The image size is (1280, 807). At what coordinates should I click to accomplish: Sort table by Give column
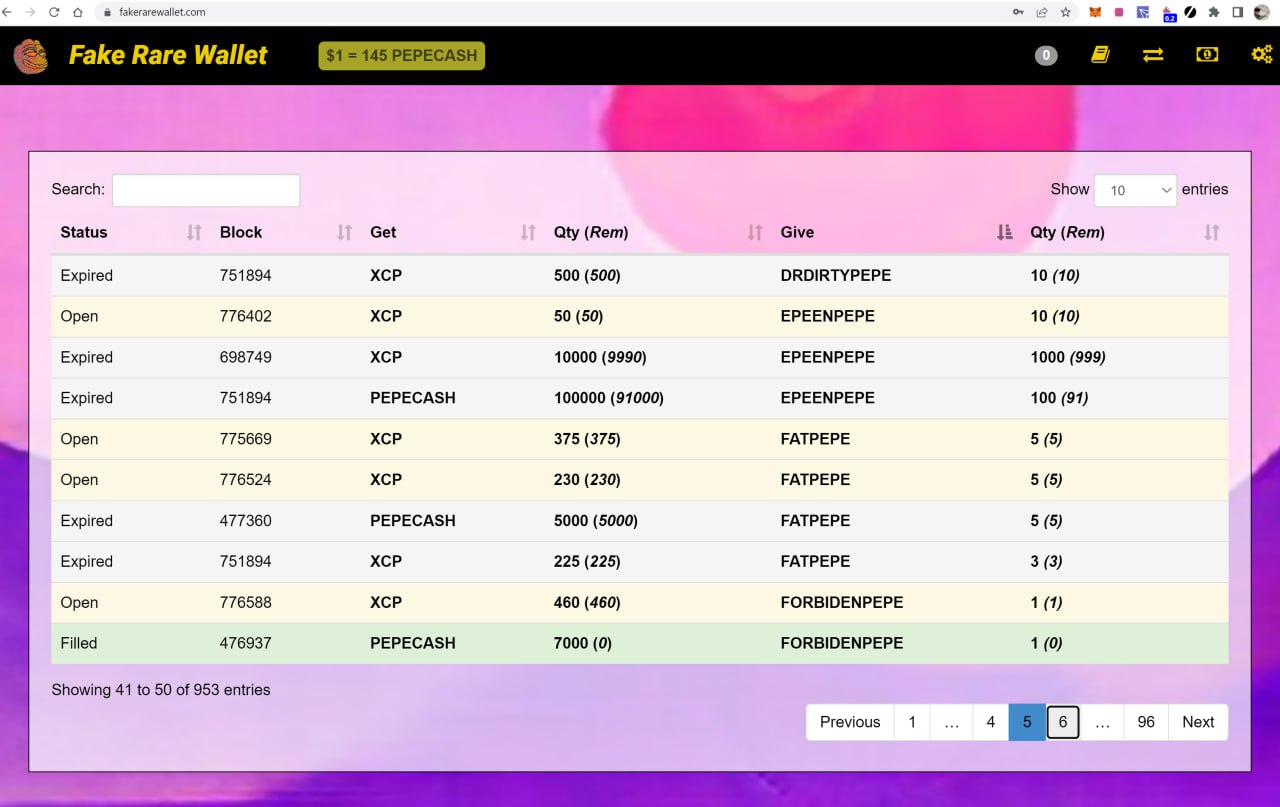pyautogui.click(x=897, y=232)
